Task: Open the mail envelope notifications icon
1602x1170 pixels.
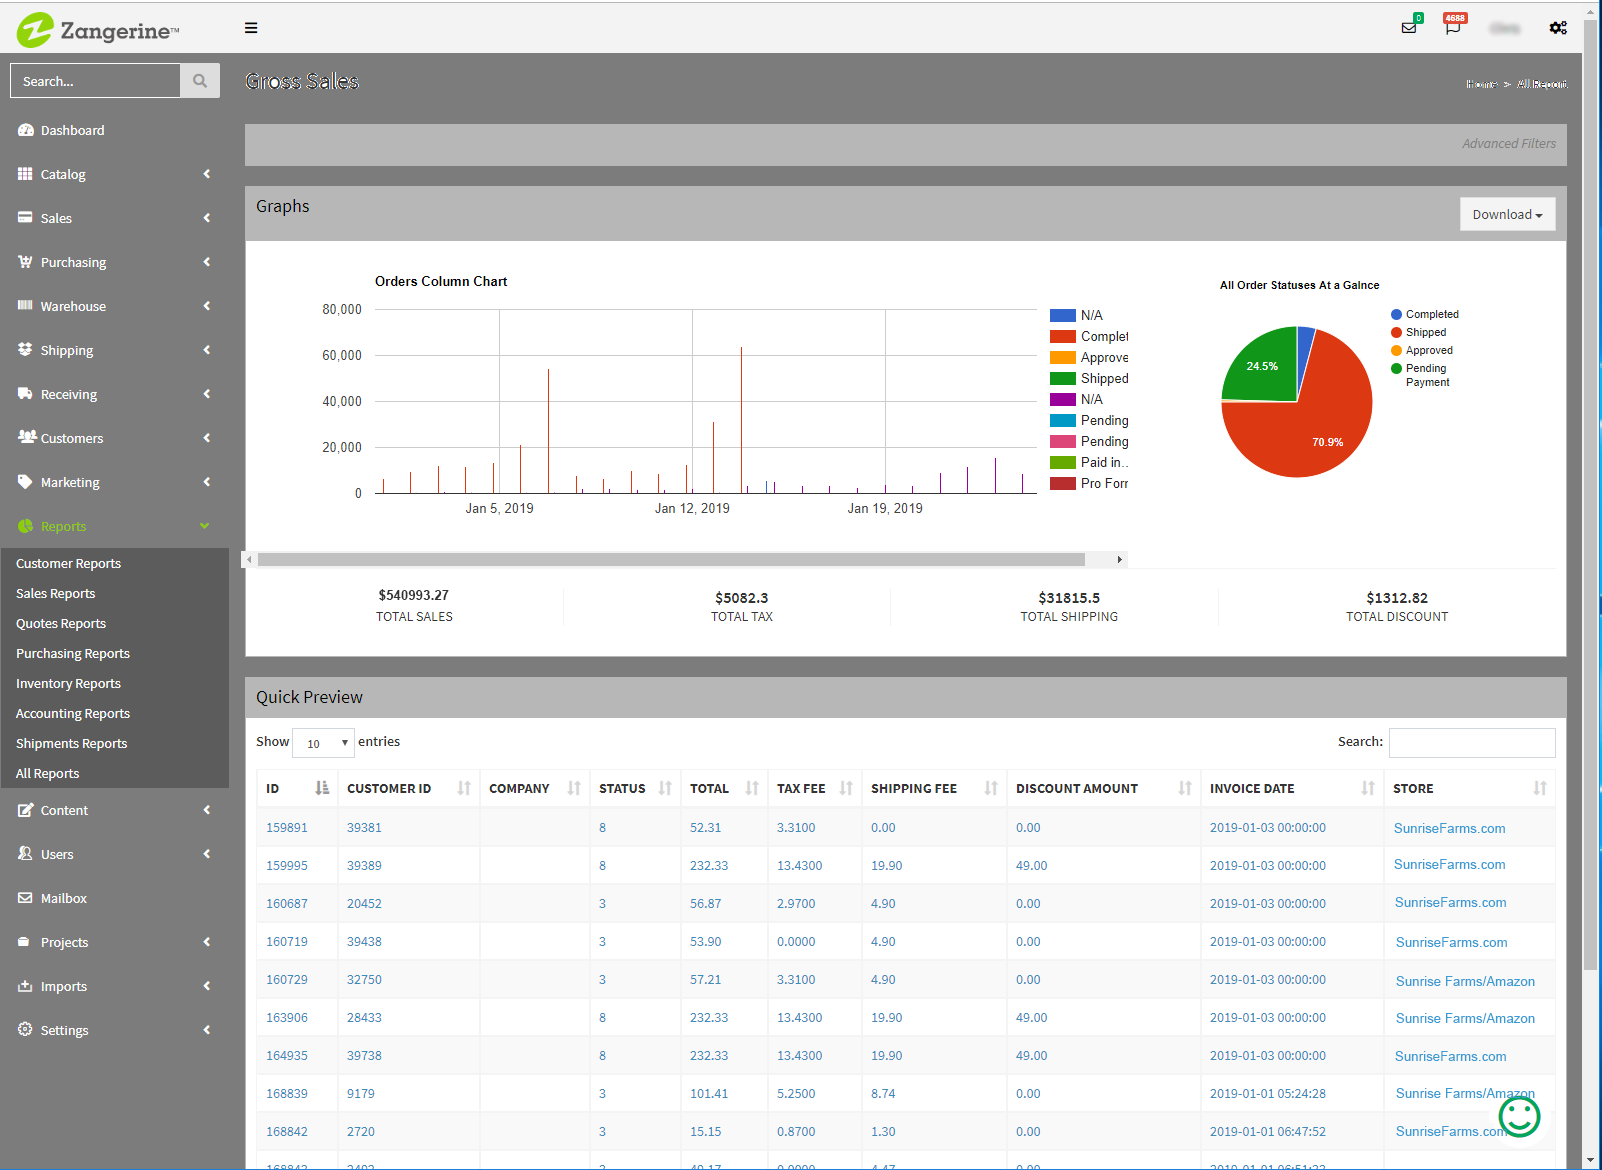Action: point(1409,28)
